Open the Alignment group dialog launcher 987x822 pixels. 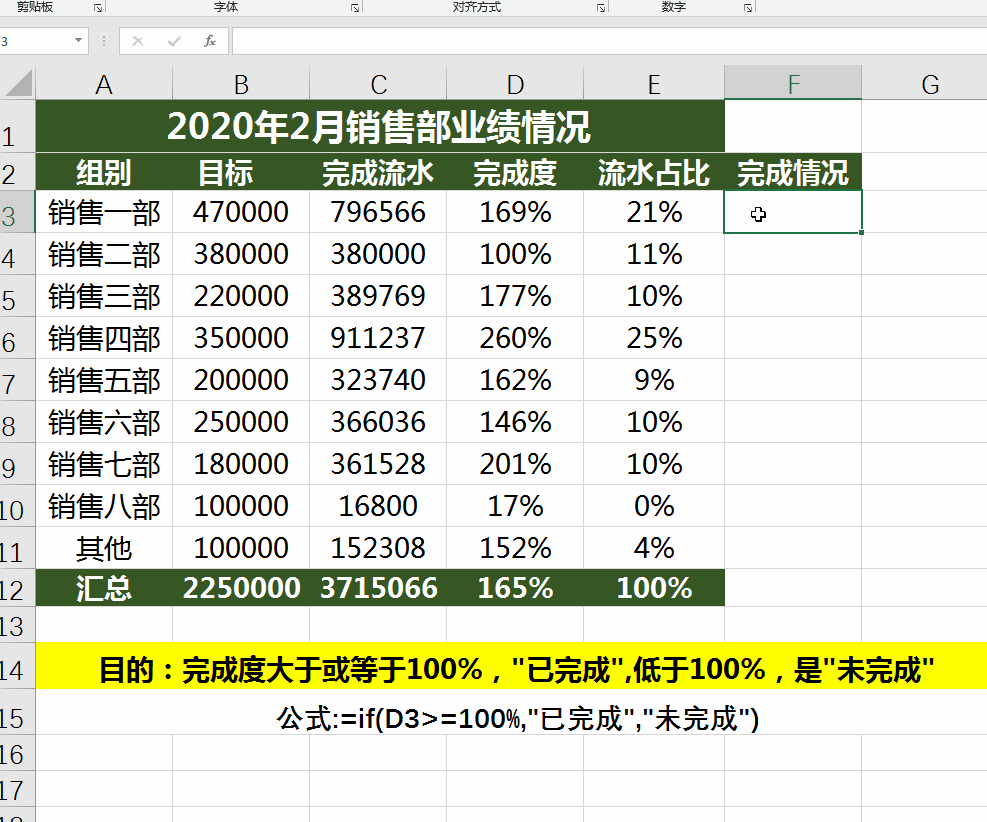601,8
